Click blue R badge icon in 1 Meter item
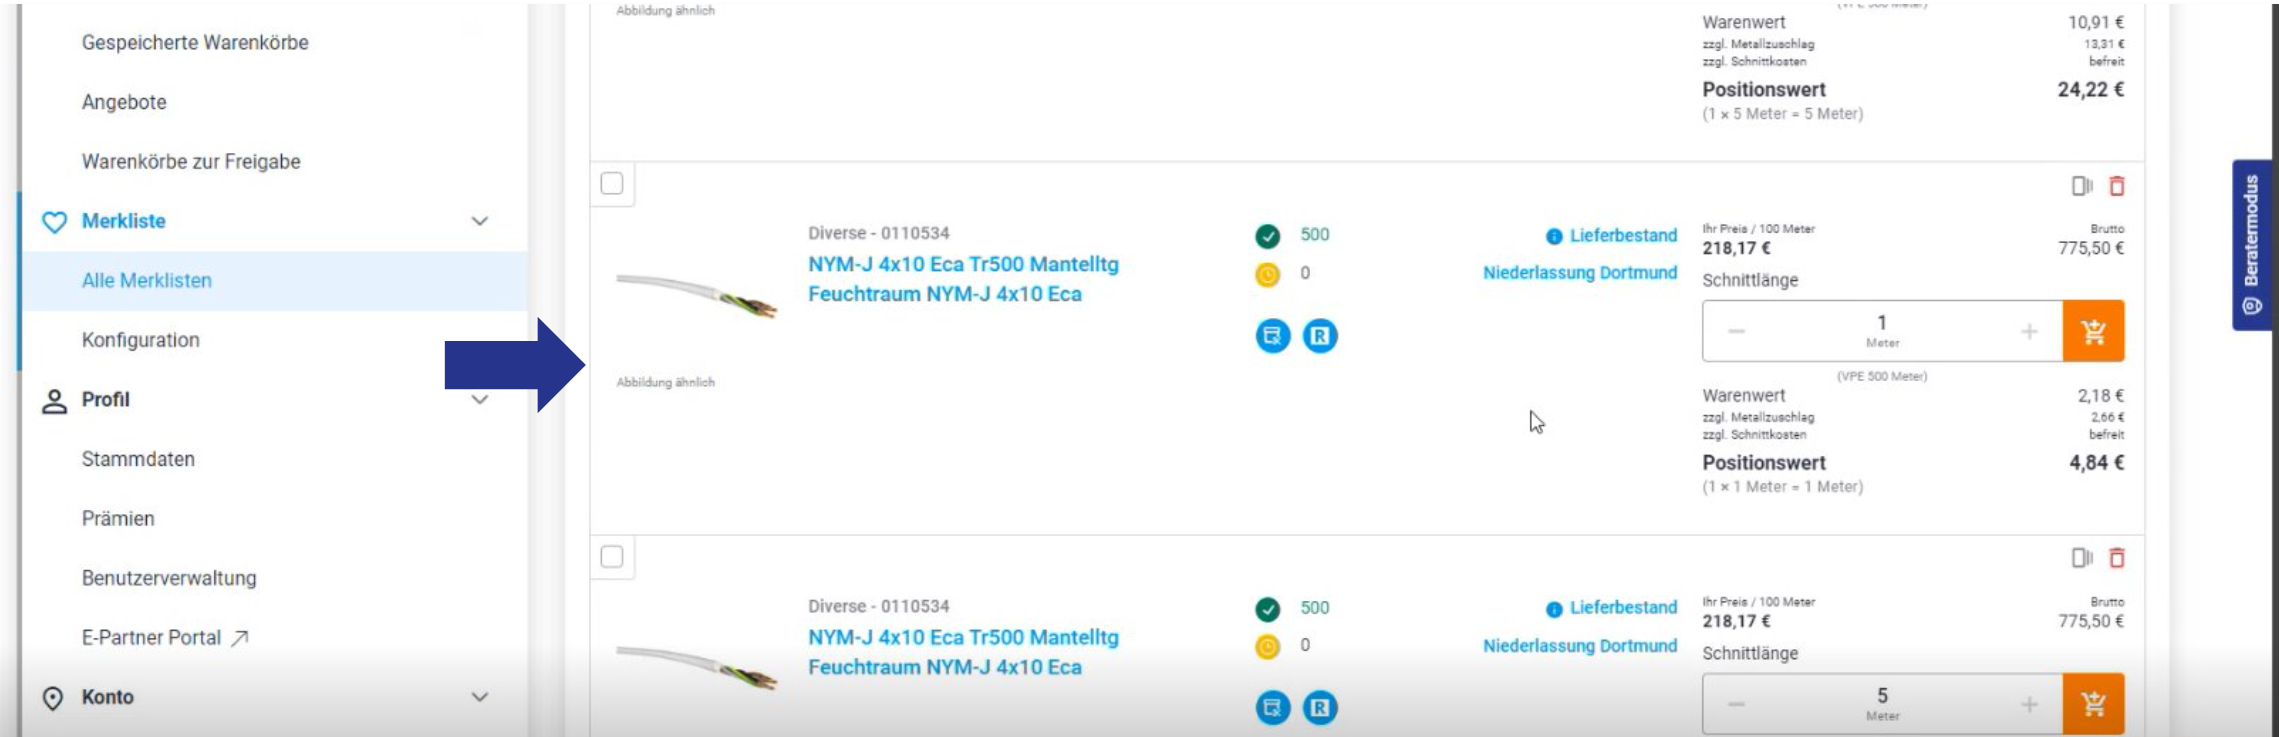This screenshot has height=737, width=2279. (x=1320, y=336)
